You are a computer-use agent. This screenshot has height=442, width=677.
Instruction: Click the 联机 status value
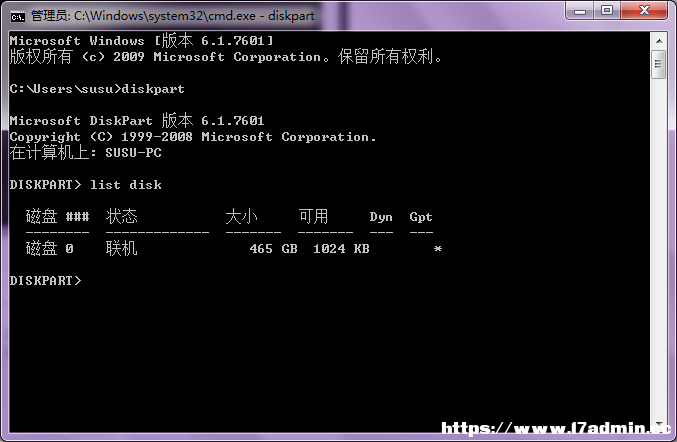[x=121, y=249]
